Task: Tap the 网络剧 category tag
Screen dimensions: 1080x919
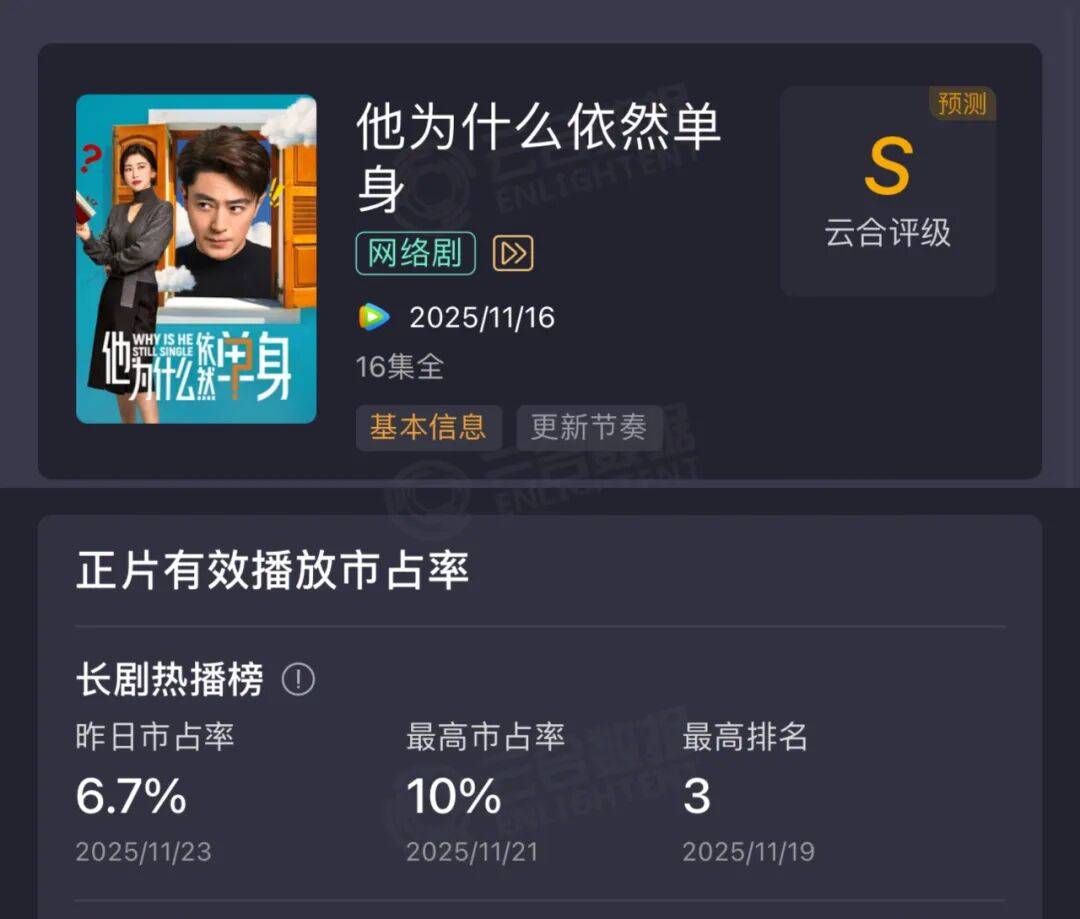Action: (415, 253)
